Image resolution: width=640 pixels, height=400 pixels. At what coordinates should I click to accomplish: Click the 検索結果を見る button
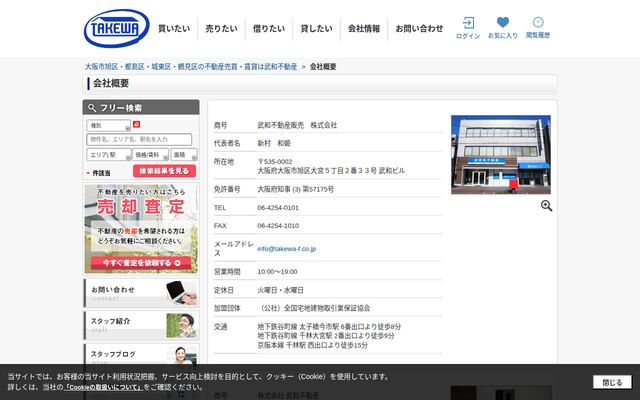point(164,171)
